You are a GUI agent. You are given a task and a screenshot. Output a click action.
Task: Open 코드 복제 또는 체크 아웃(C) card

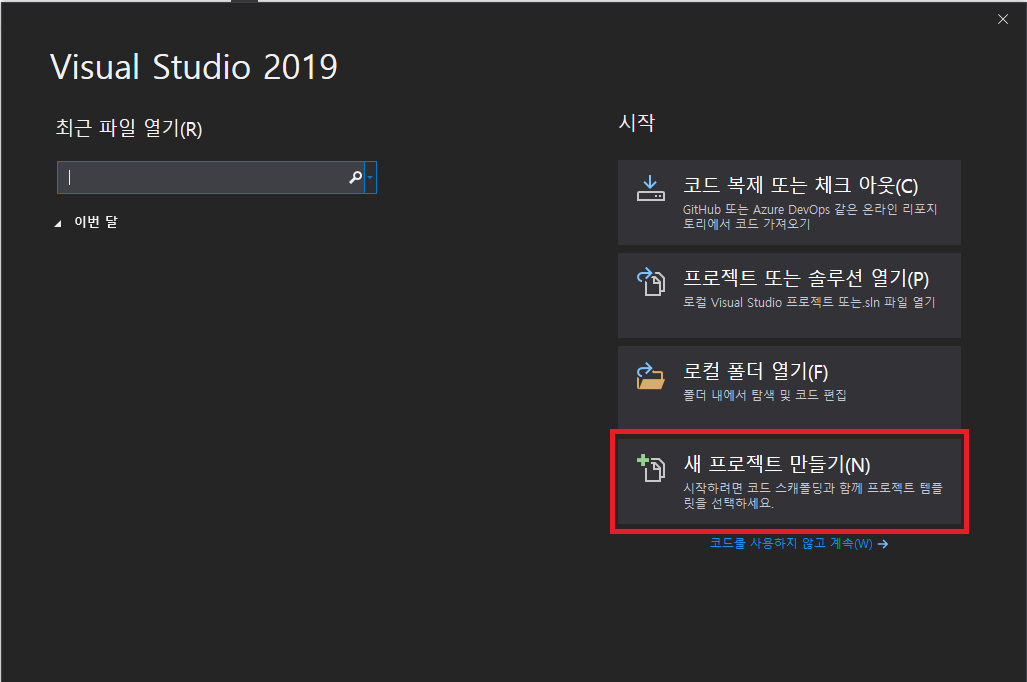[x=789, y=202]
